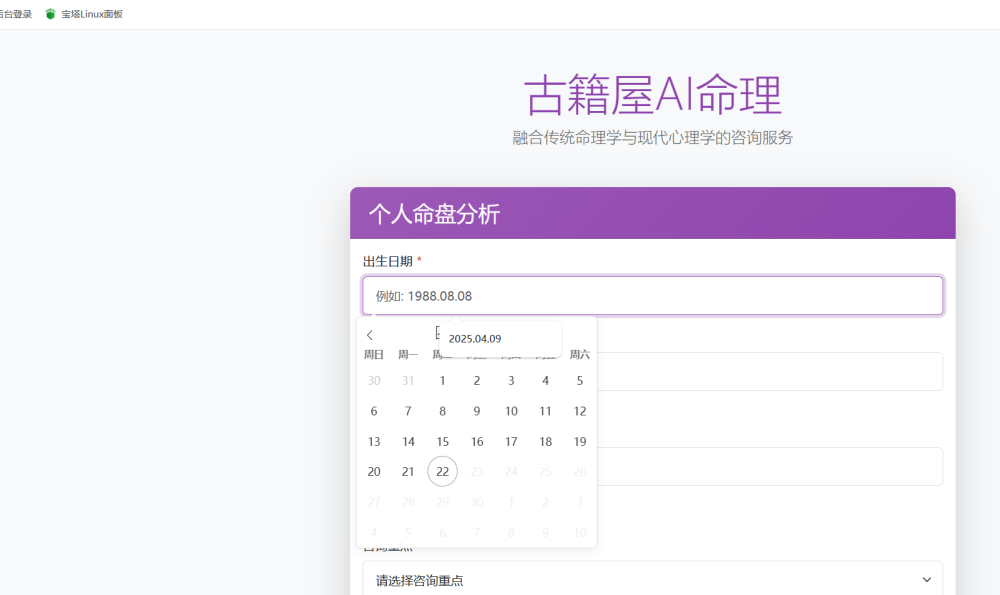Choose date 19 in the calendar

[580, 441]
